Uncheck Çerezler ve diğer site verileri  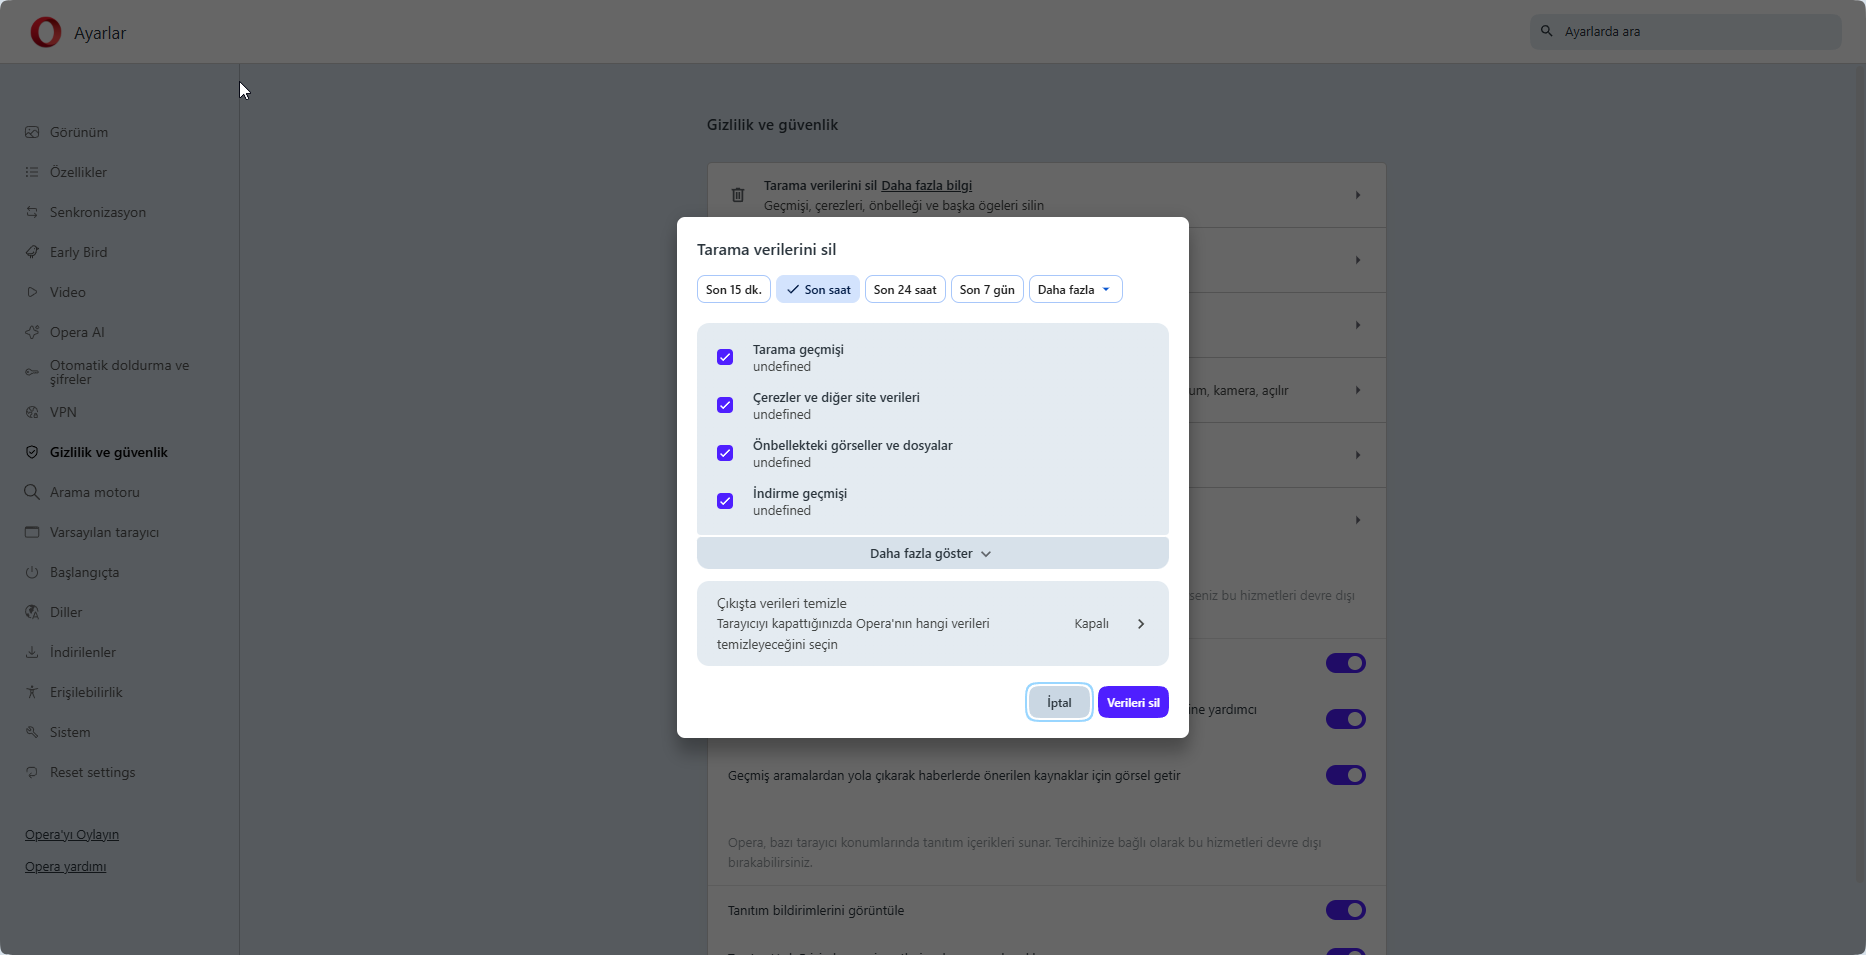click(x=725, y=405)
